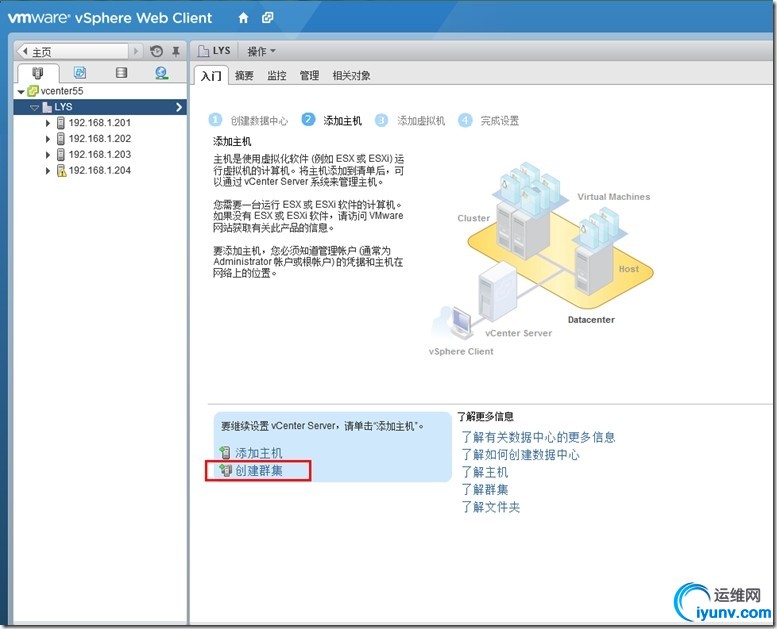This screenshot has width=777, height=629.
Task: Click cluster icon beside 创建群集
Action: (225, 470)
